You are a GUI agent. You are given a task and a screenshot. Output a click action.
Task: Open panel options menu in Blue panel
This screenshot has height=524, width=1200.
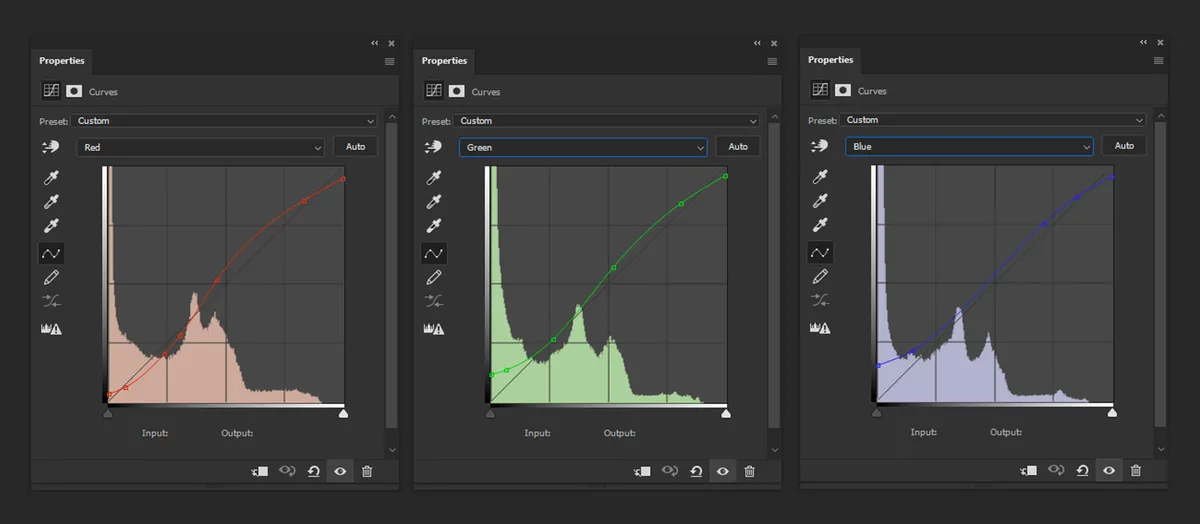[x=1159, y=61]
